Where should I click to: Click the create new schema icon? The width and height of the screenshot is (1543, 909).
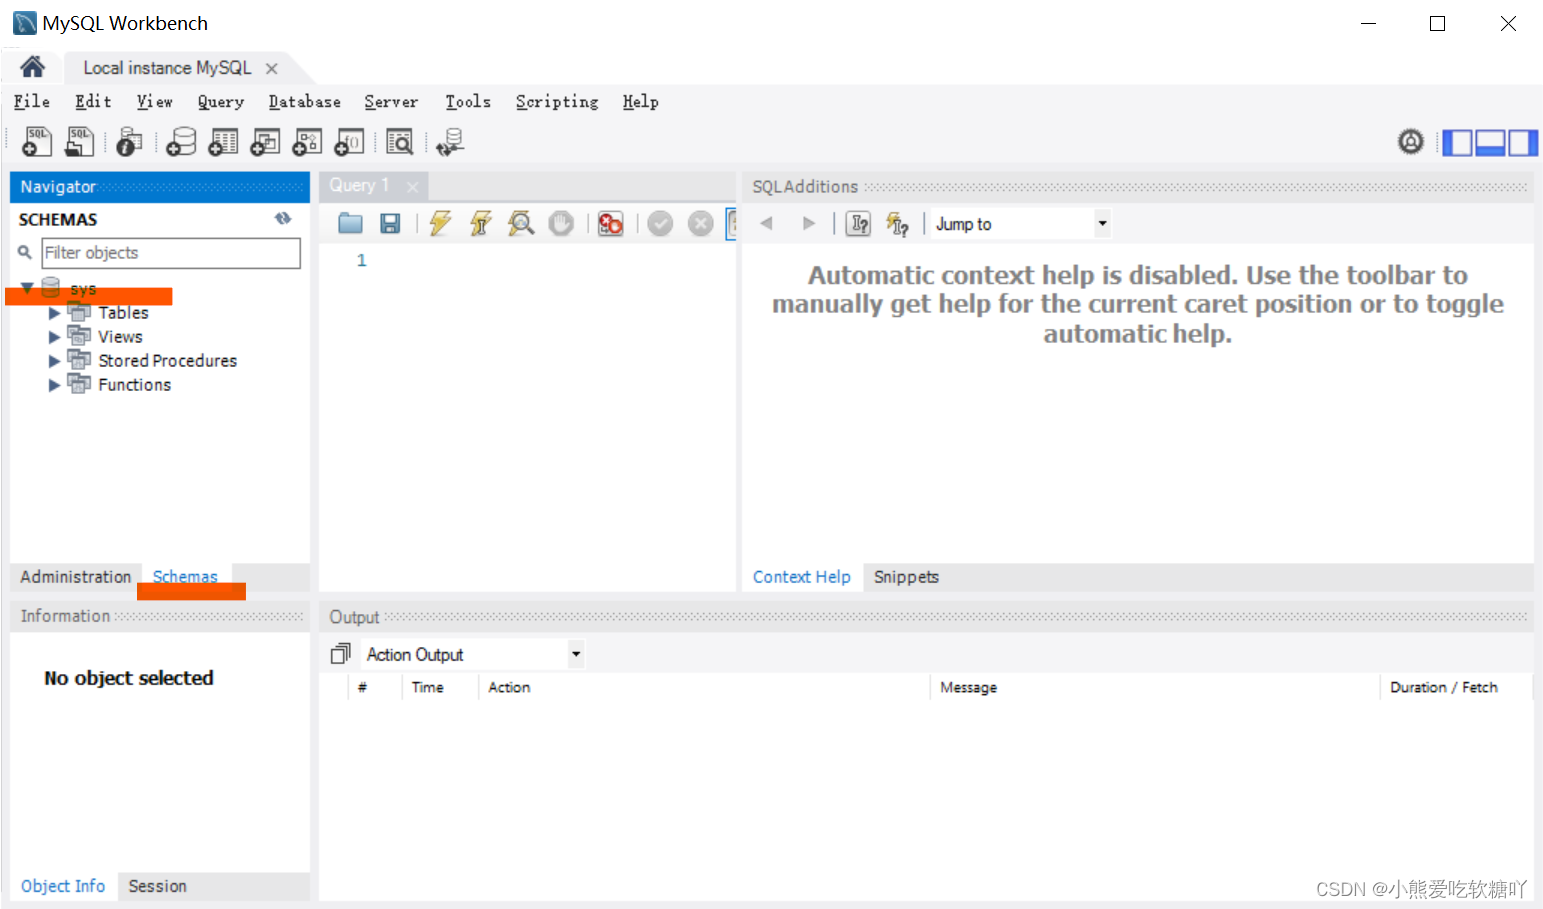[181, 142]
